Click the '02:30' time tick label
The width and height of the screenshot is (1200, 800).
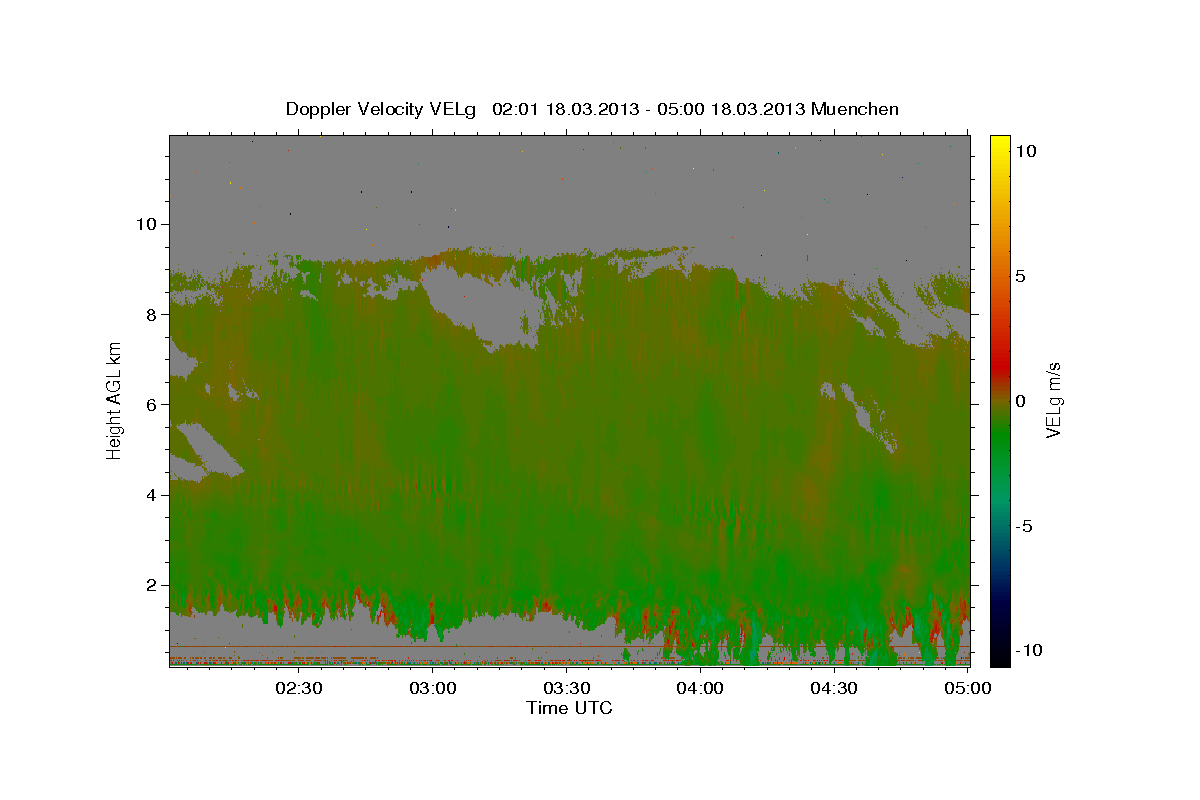pyautogui.click(x=298, y=688)
